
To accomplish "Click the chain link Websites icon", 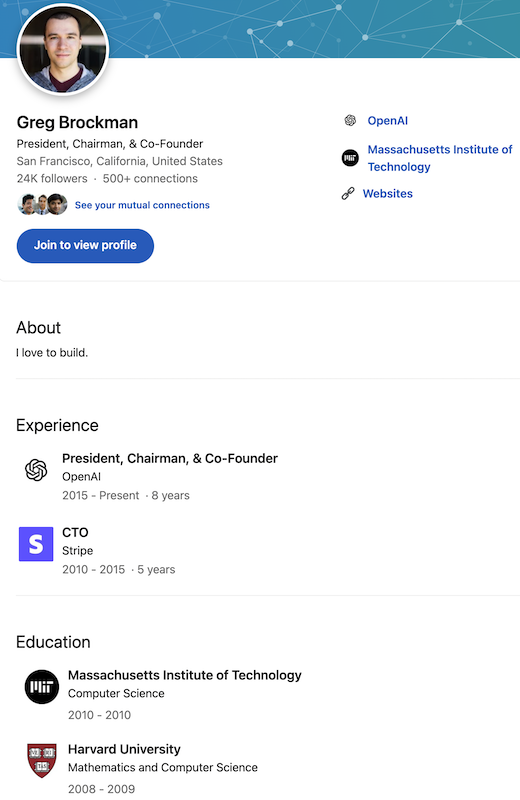I will 348,193.
